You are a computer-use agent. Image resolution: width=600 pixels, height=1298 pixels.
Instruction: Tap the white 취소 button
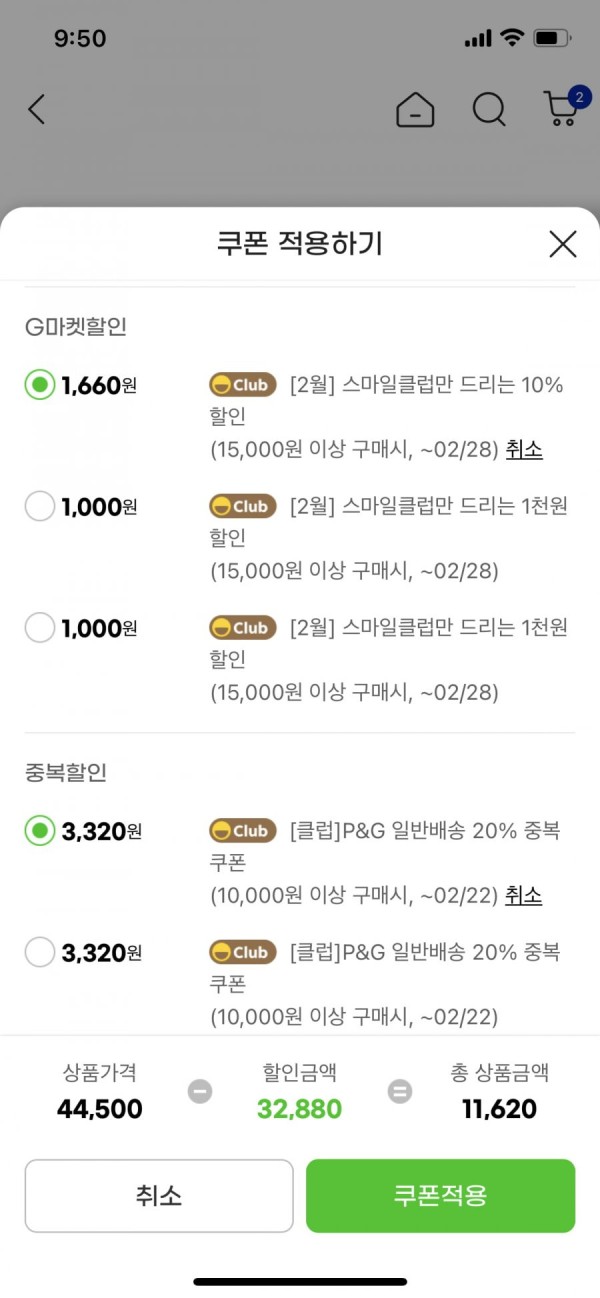[x=159, y=1196]
